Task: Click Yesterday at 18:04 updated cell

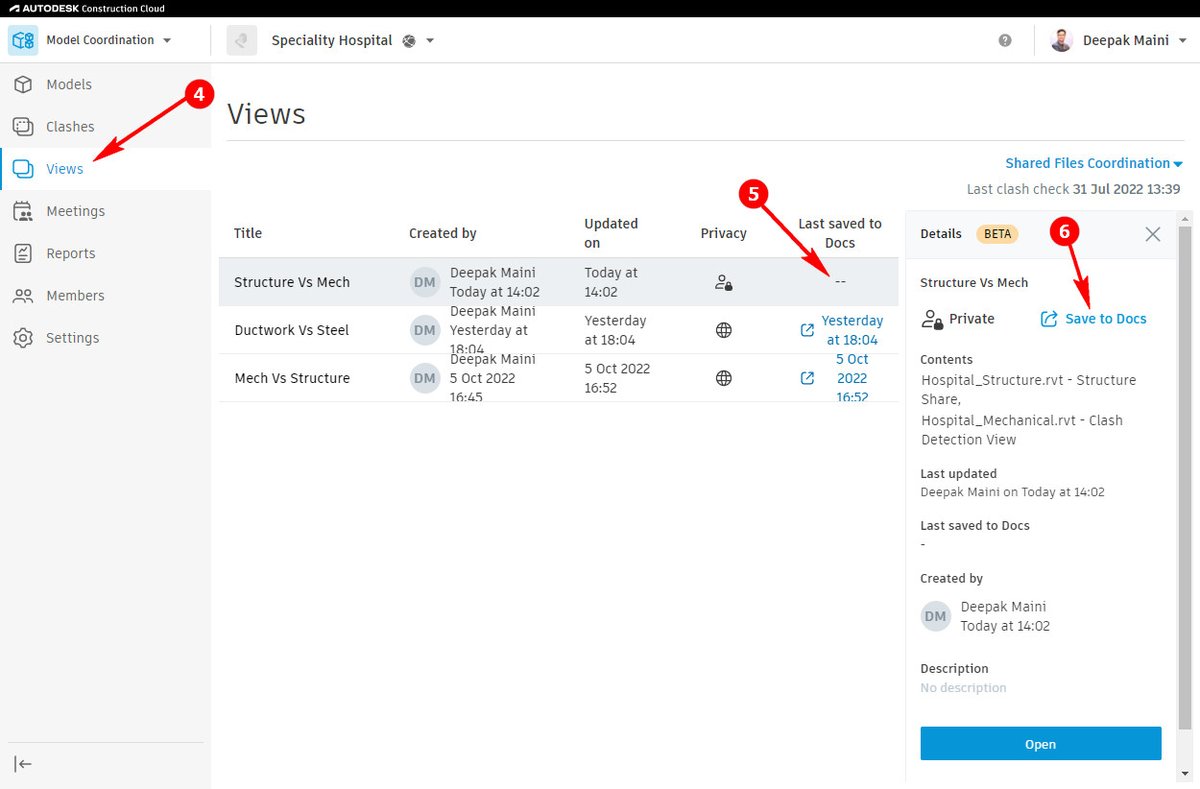Action: (616, 330)
